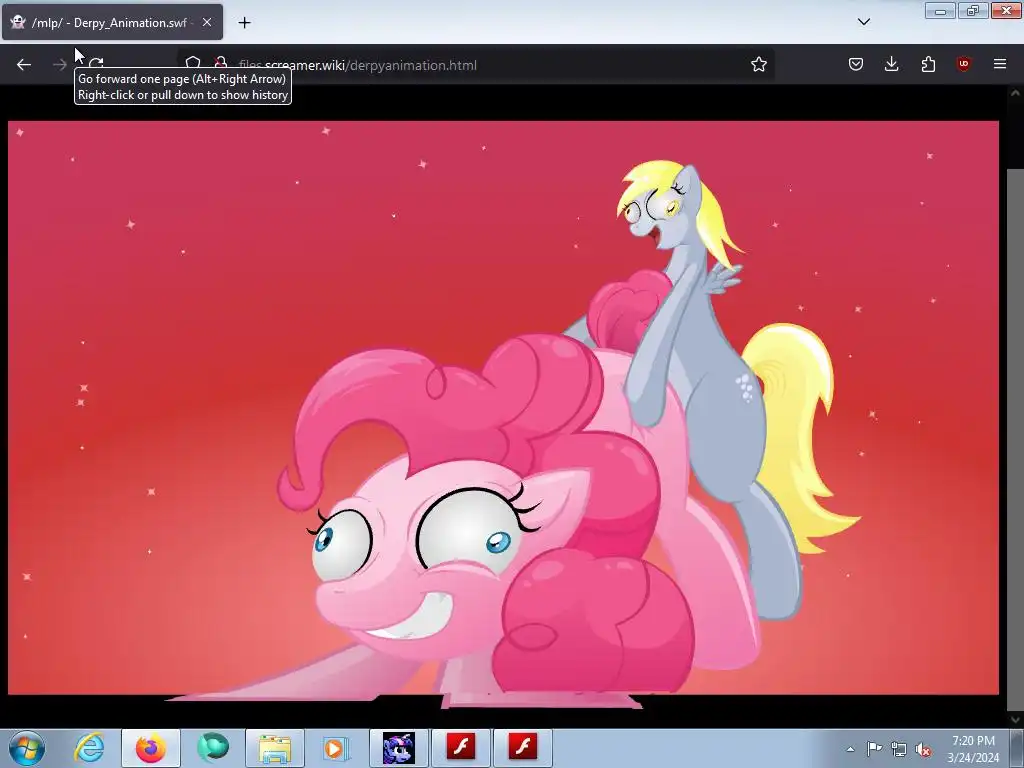Open the green globe browser taskbar icon
The width and height of the screenshot is (1024, 768).
[213, 748]
